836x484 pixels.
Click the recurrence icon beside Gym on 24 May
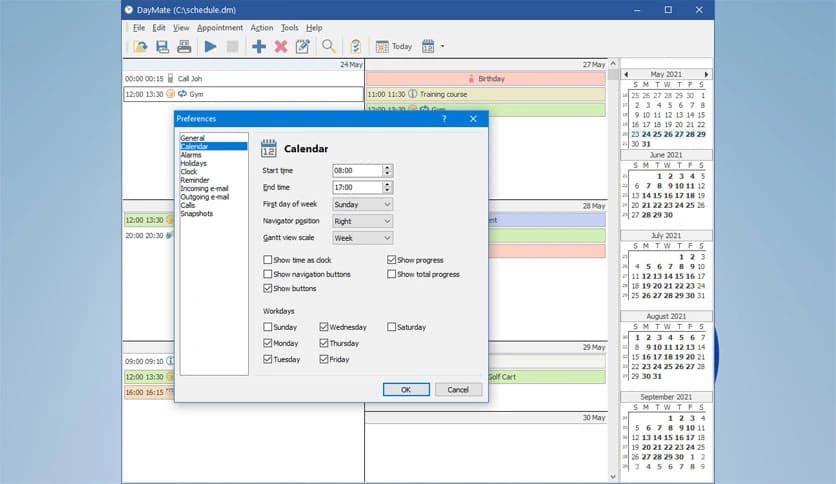coord(182,94)
